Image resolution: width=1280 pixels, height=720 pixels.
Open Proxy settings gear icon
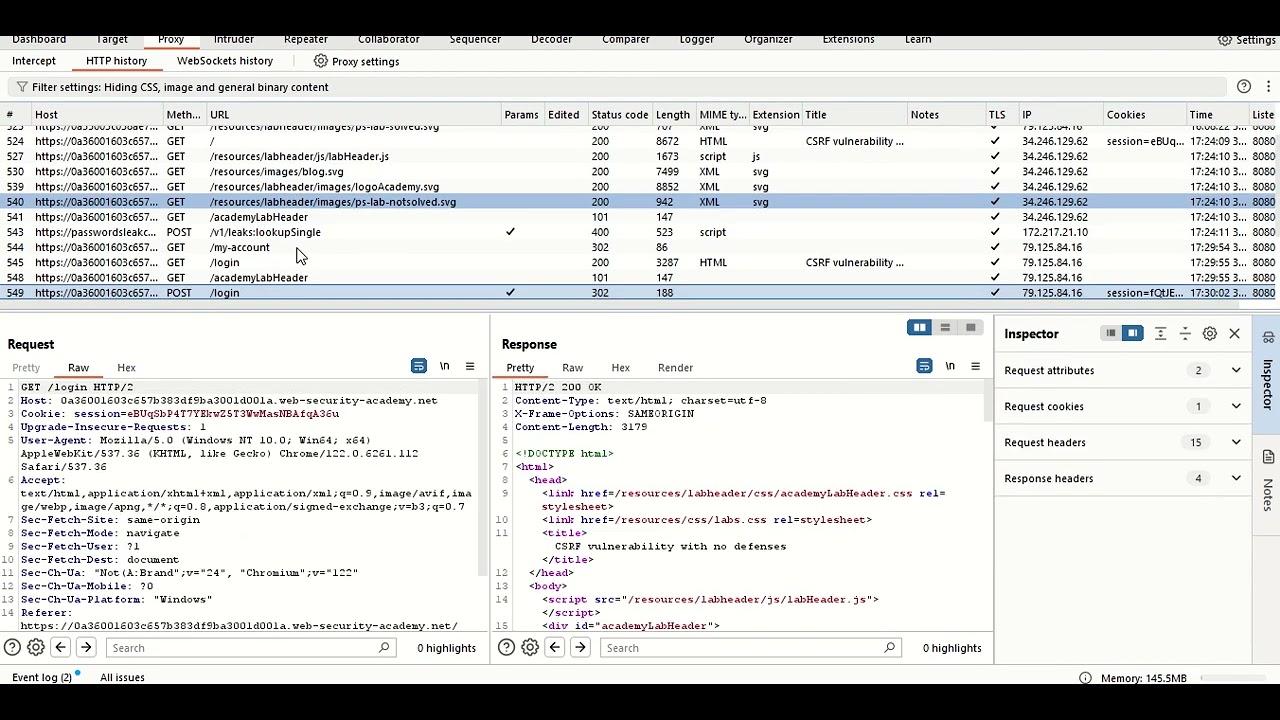(320, 61)
